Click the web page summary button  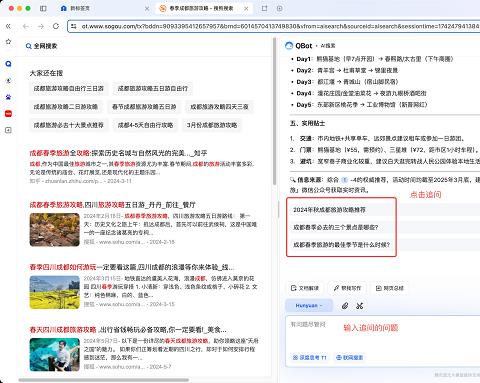[x=389, y=288]
